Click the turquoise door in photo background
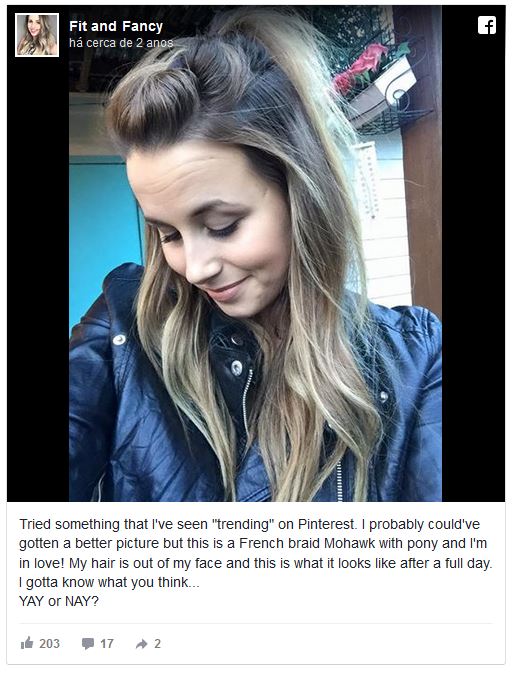This screenshot has width=514, height=674. tap(105, 232)
